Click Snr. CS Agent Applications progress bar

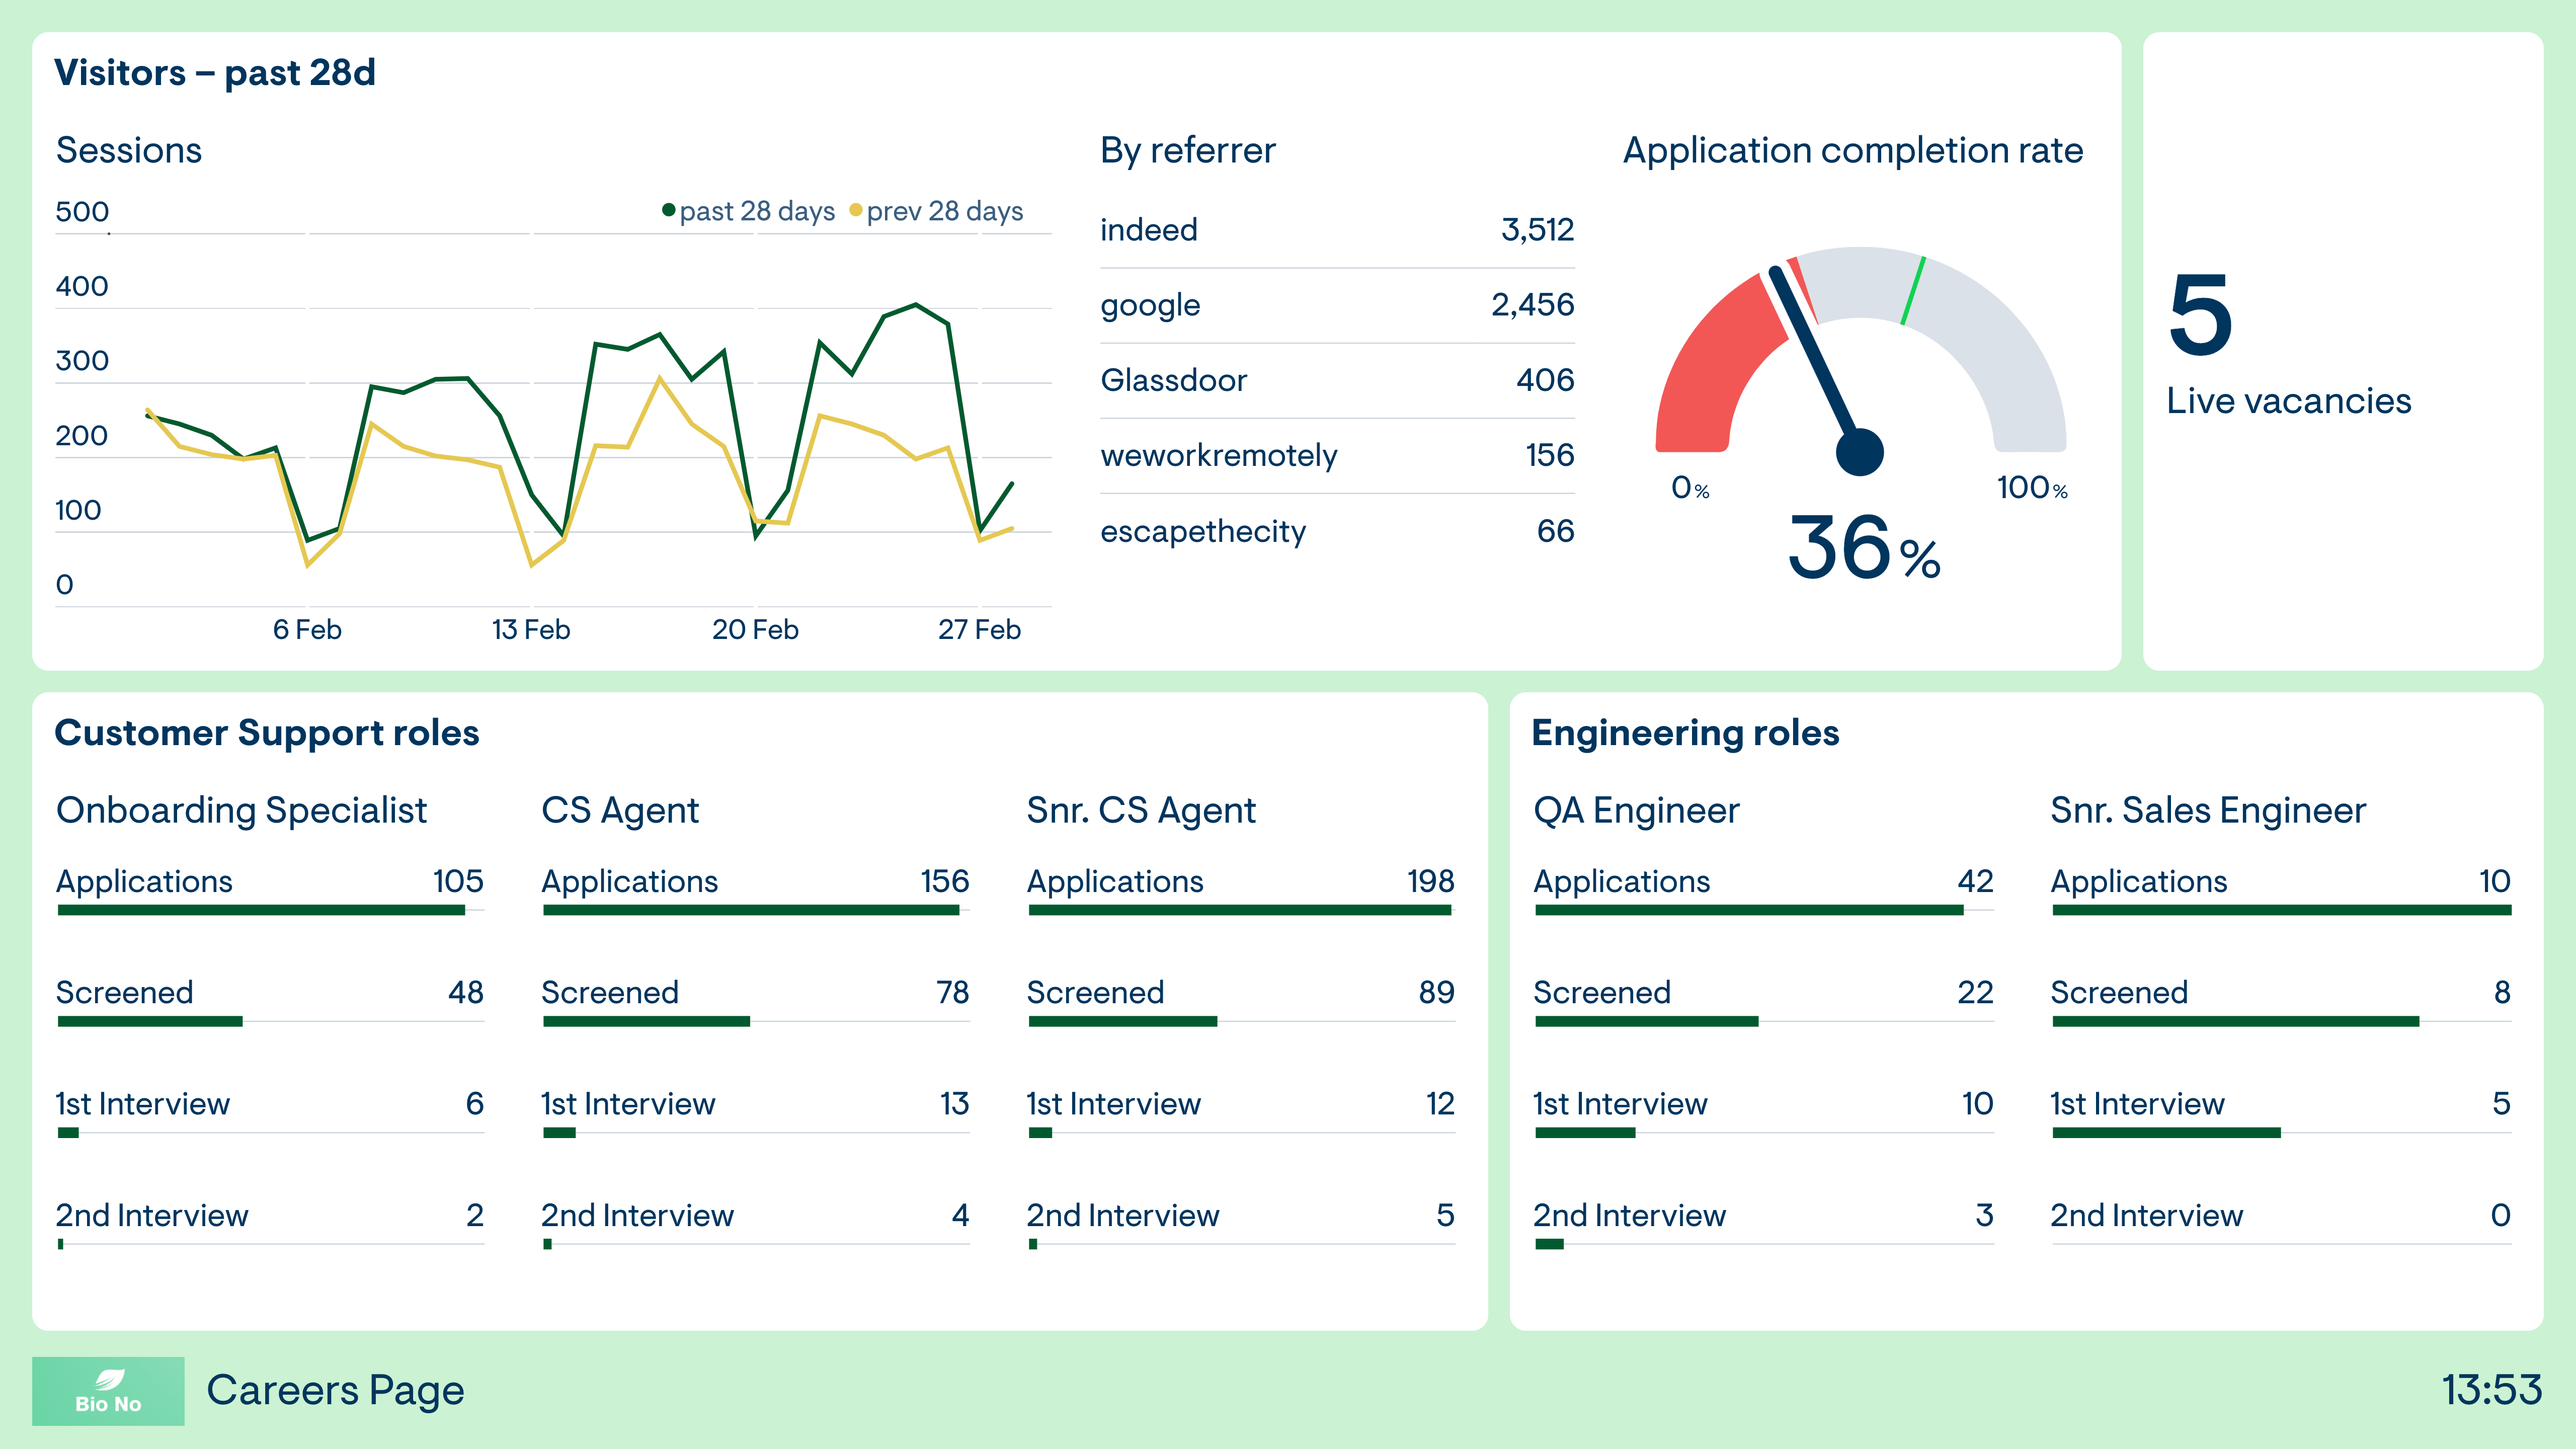[x=1241, y=910]
